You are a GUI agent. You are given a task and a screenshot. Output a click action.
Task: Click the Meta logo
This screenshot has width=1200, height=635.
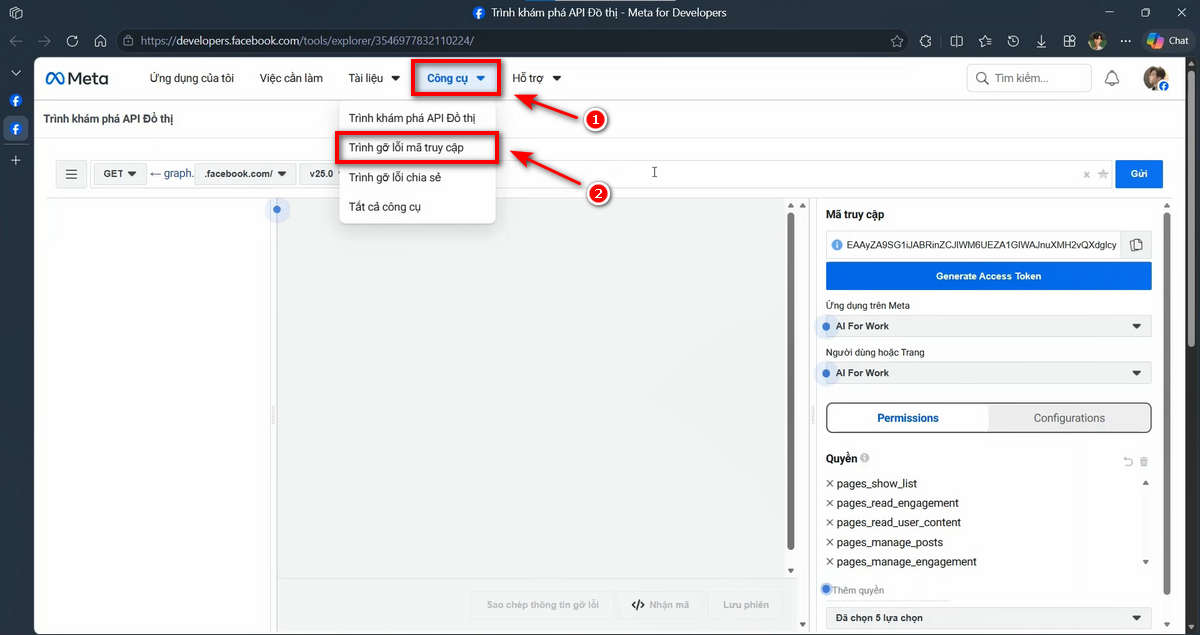pos(77,78)
